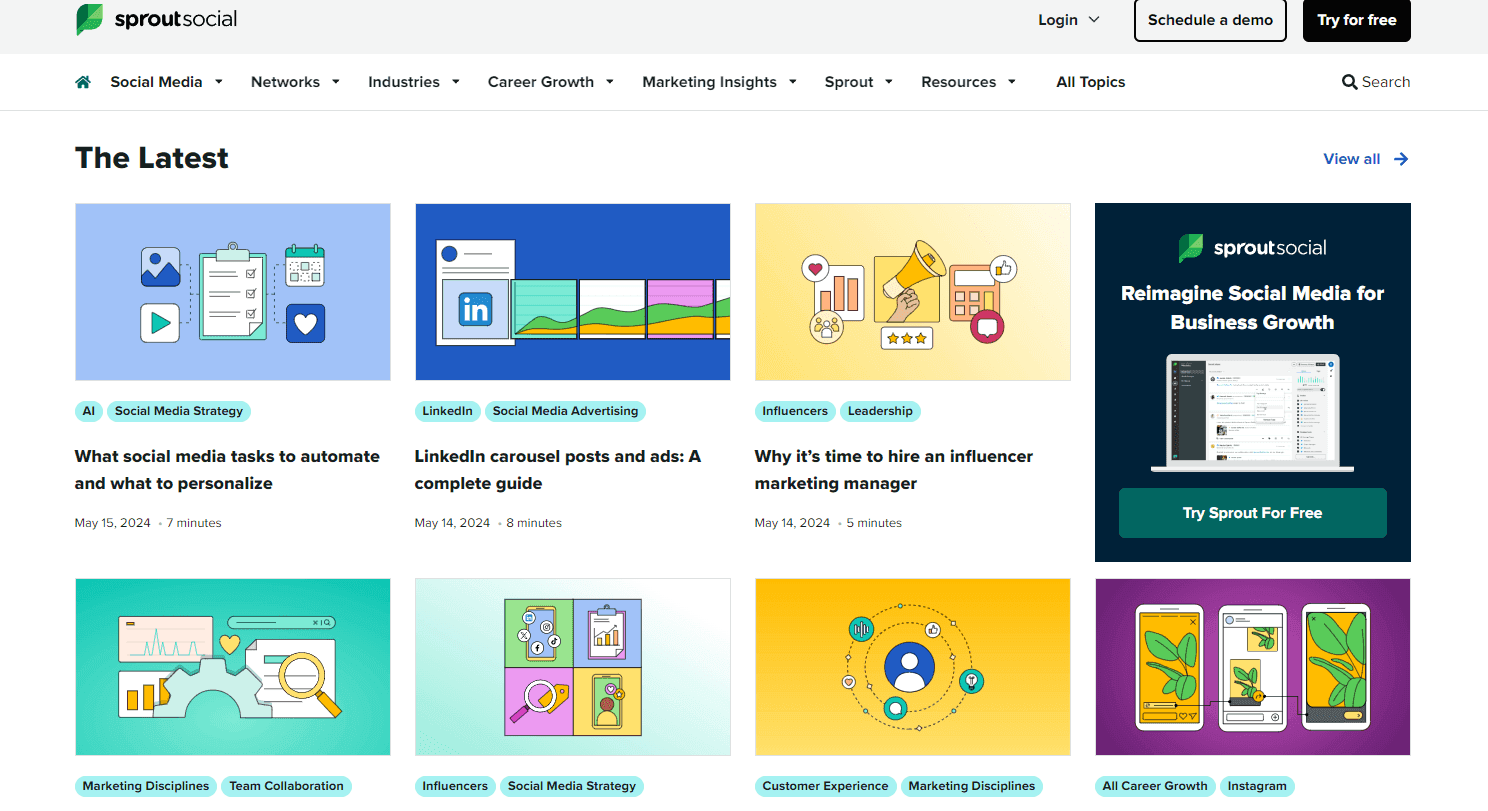Open the Login dropdown
Viewport: 1488px width, 811px height.
[x=1069, y=20]
